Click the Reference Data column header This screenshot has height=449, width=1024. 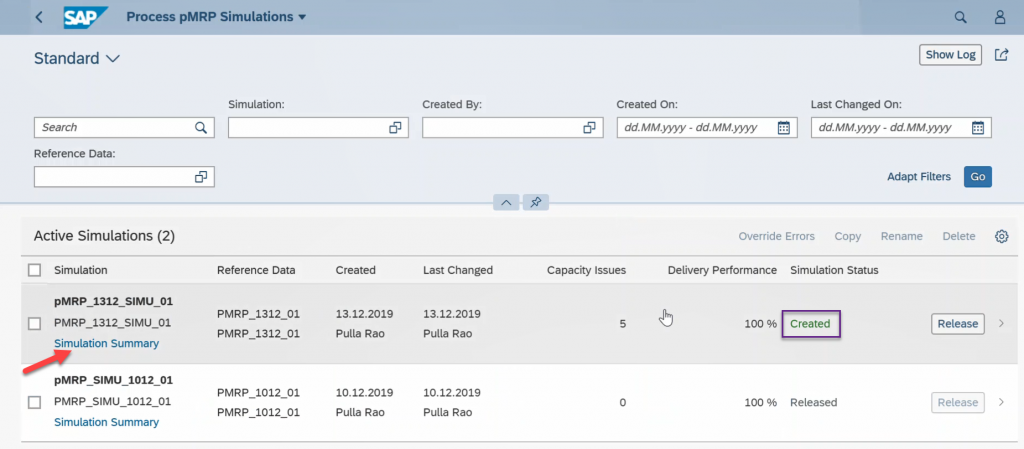click(256, 270)
